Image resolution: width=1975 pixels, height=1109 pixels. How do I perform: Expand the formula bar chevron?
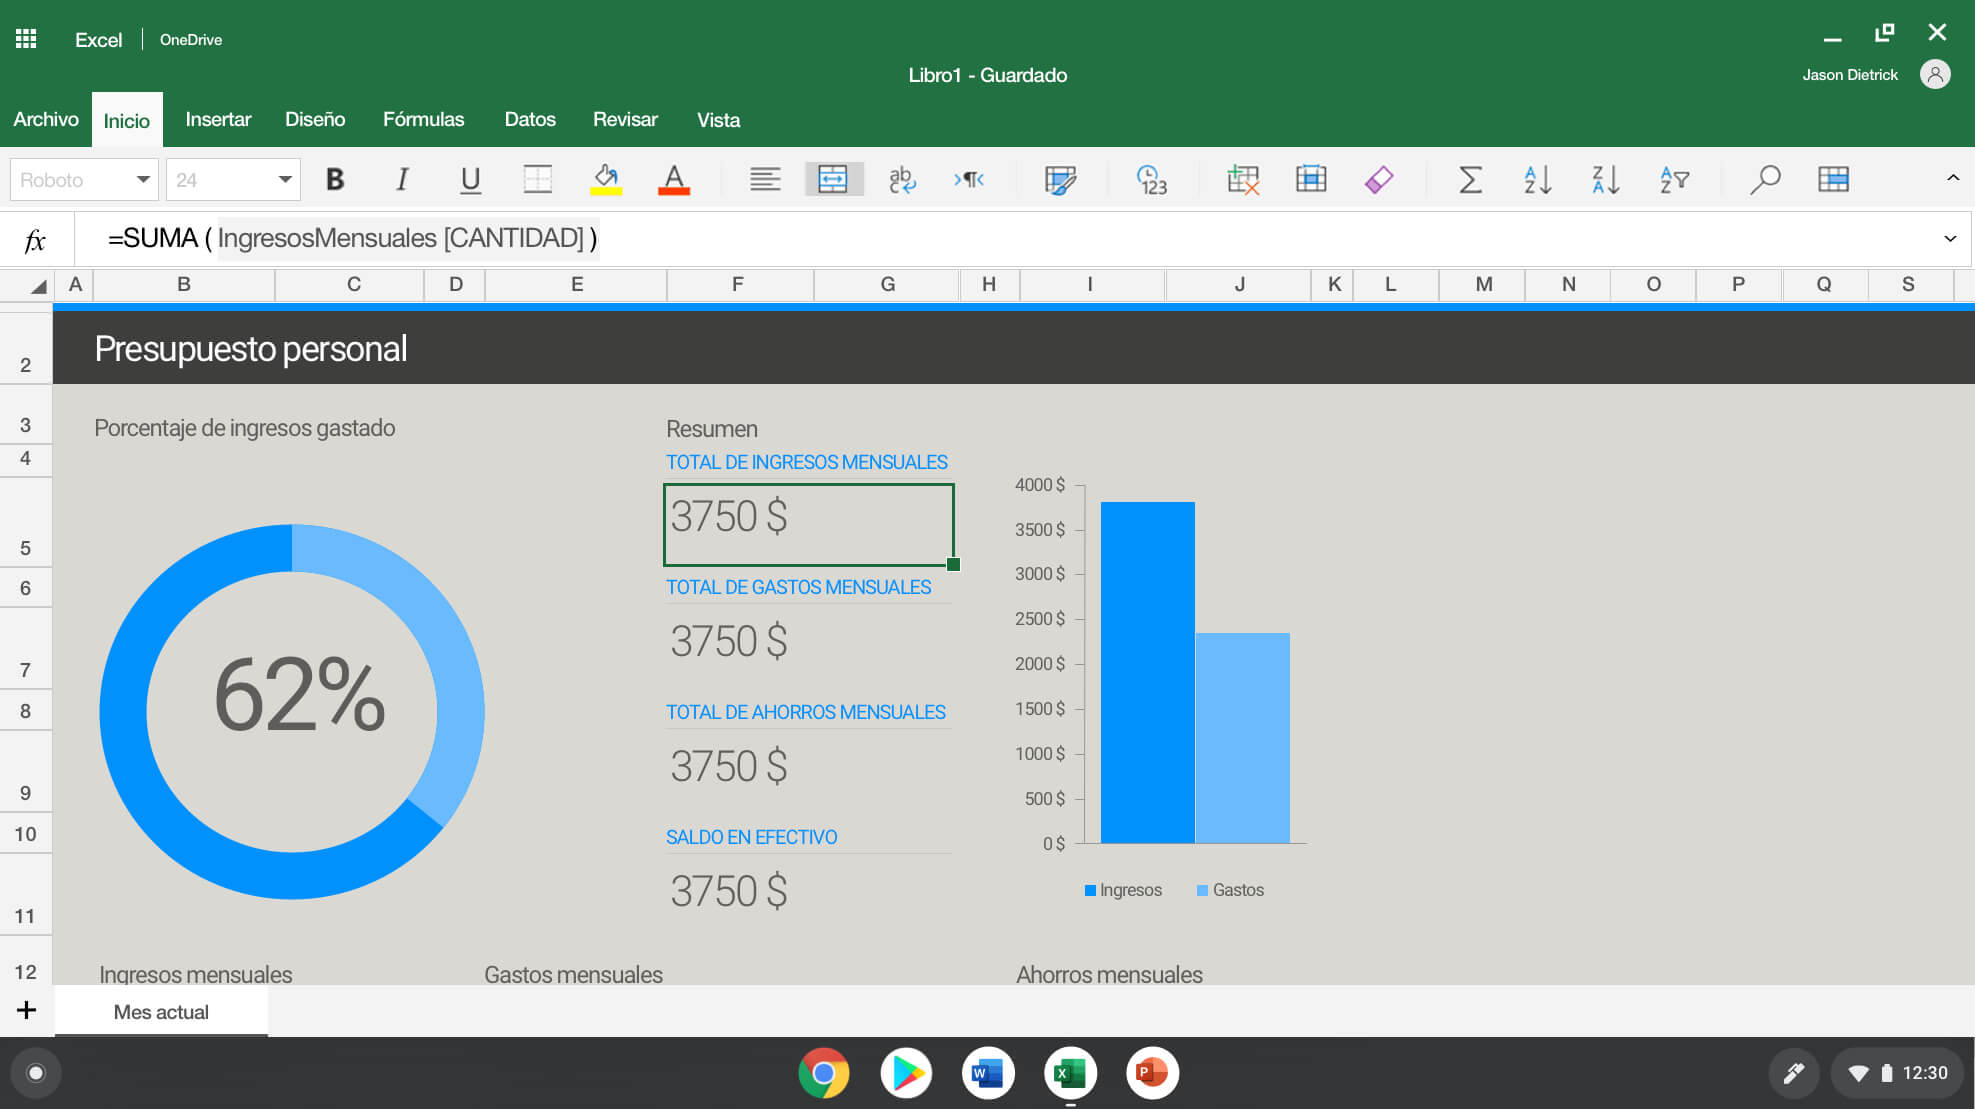1949,238
